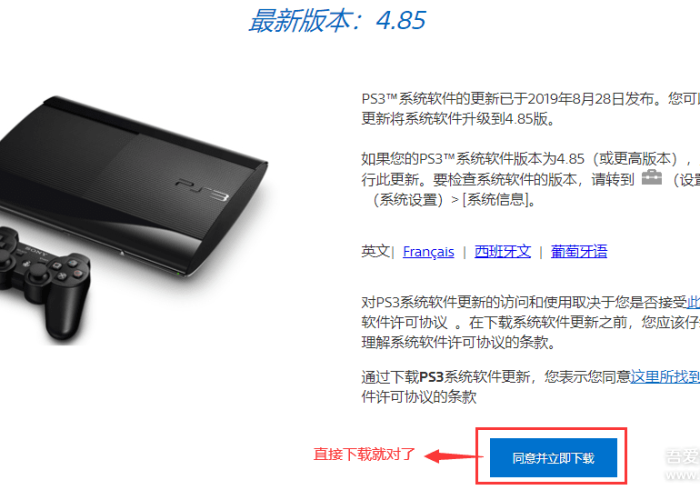Click the settings briefcase icon
Screen dimensions: 700x490
tap(652, 177)
